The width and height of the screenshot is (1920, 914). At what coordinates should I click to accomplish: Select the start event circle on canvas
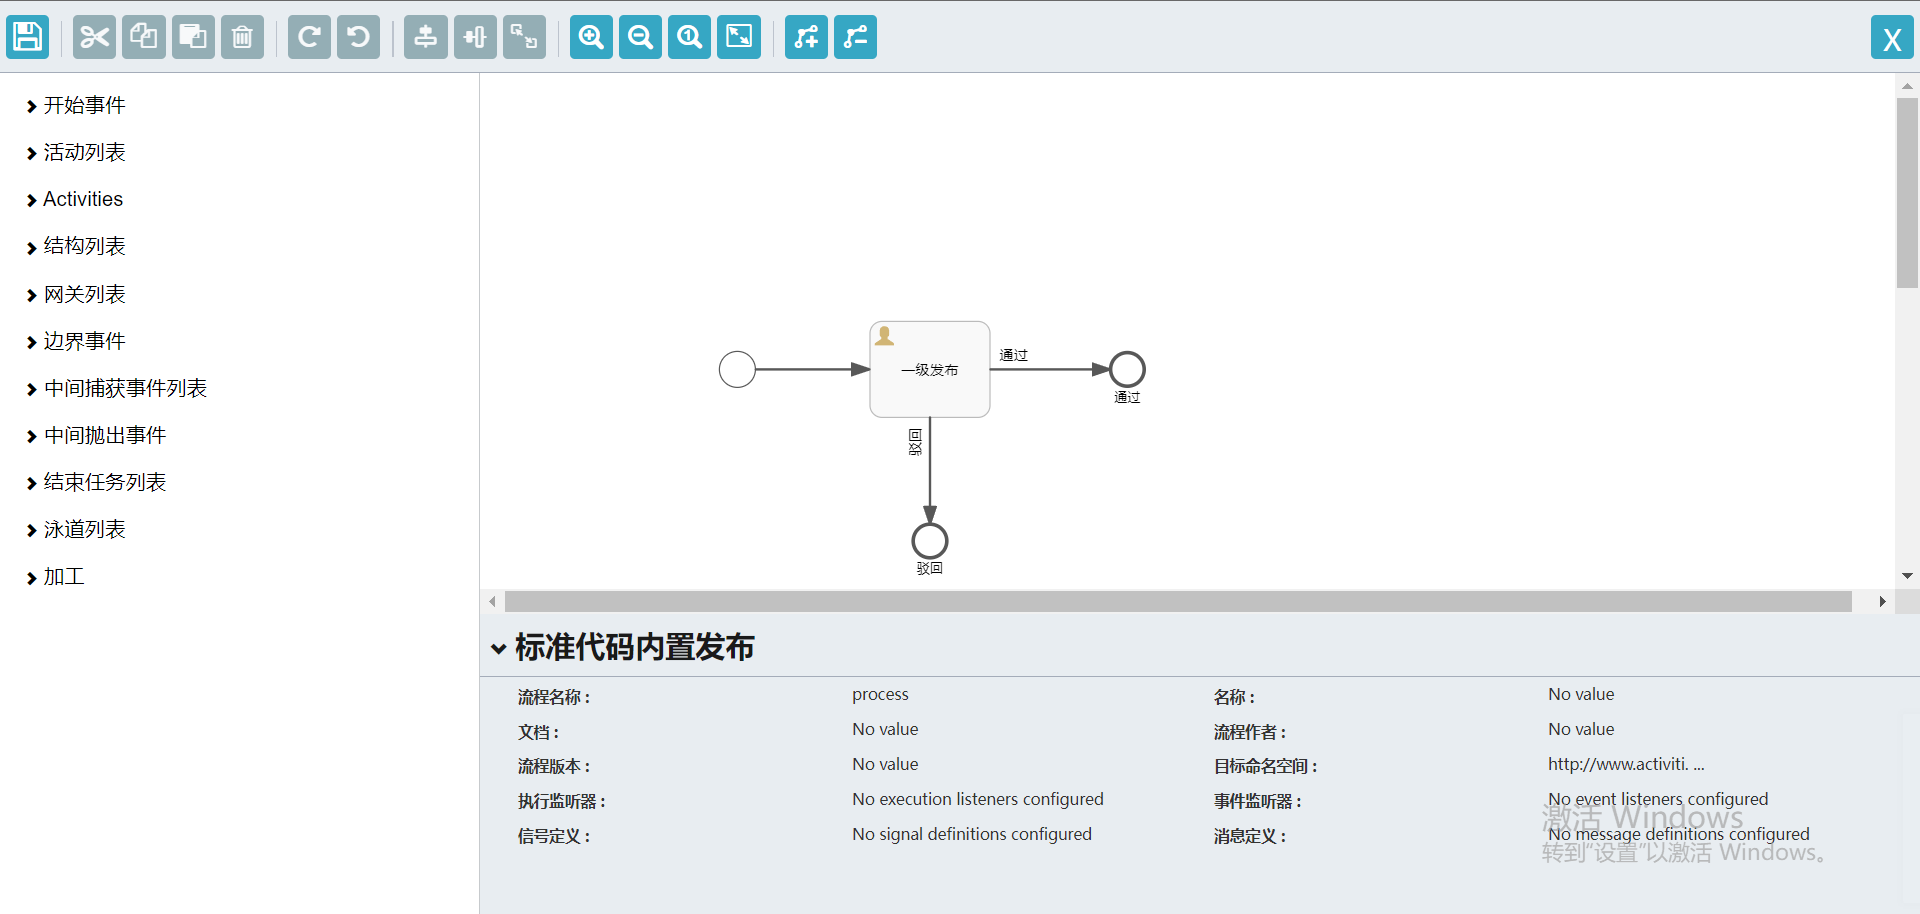[737, 369]
